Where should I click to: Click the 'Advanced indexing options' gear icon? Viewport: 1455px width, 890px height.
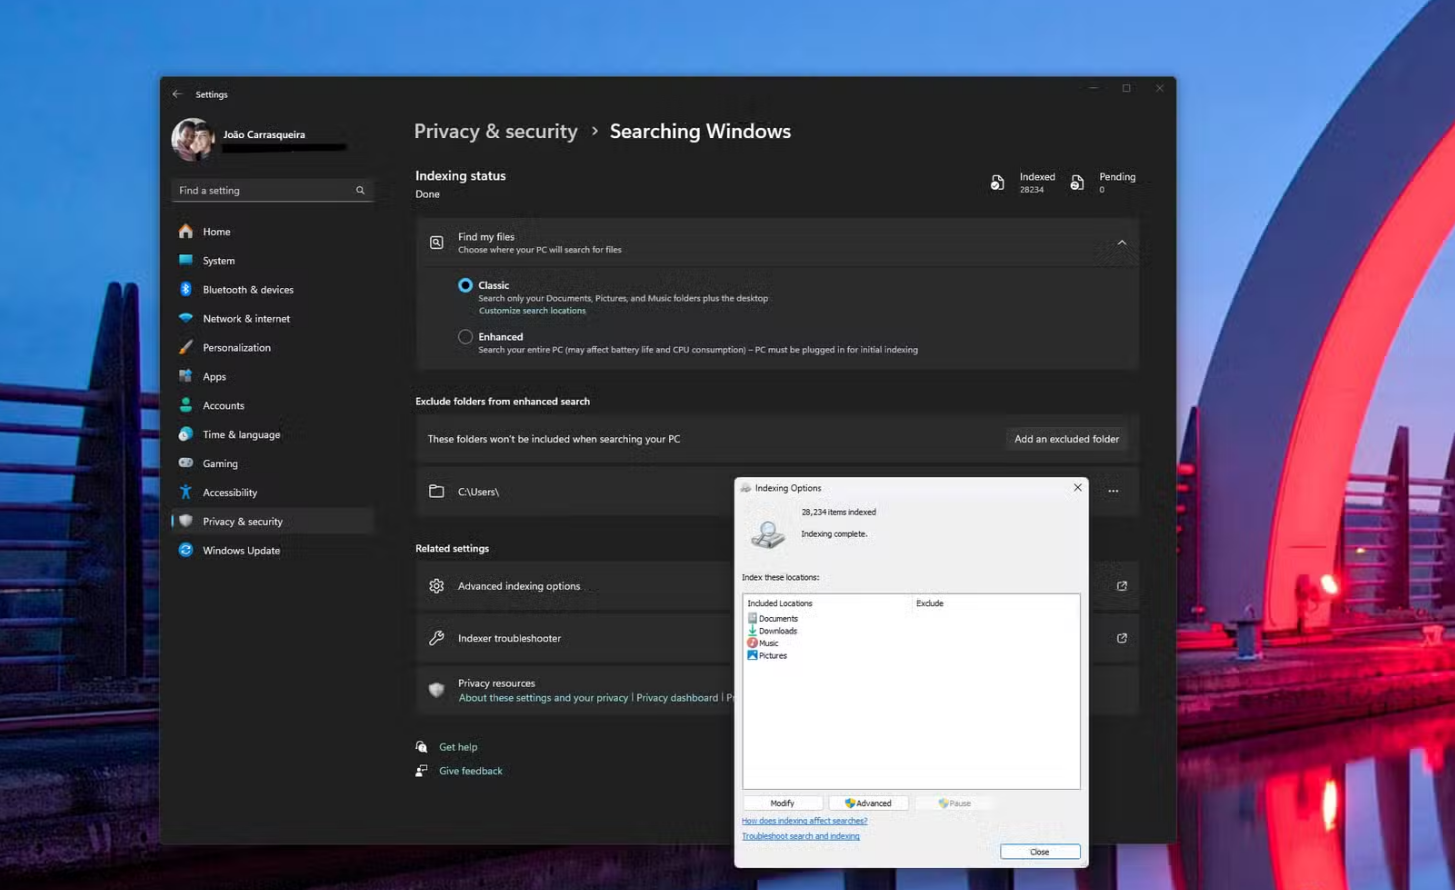437,586
